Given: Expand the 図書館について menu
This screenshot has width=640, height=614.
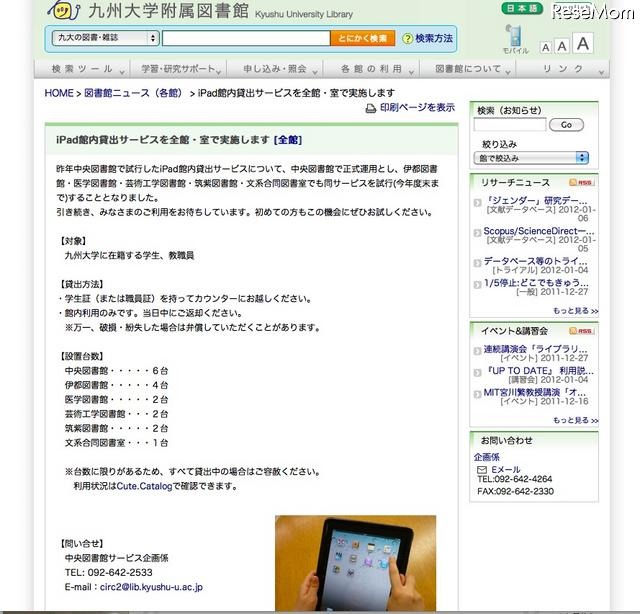Looking at the screenshot, I should pyautogui.click(x=468, y=69).
